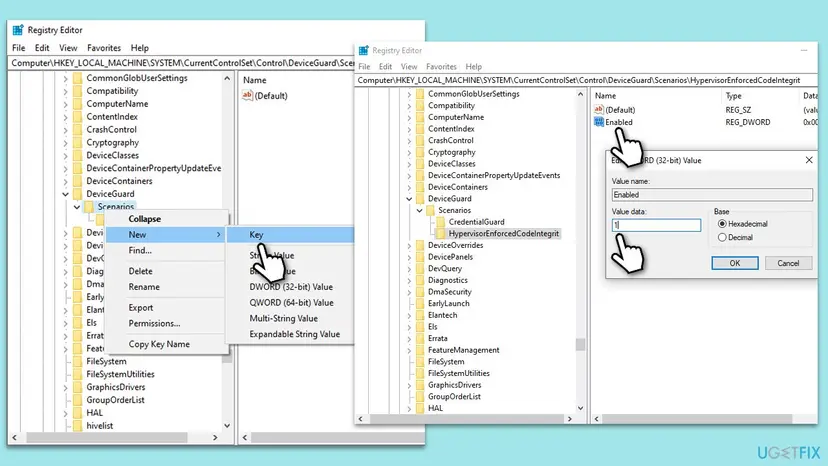Click the Scenarios folder icon in right window
The width and height of the screenshot is (828, 466).
[x=430, y=210]
